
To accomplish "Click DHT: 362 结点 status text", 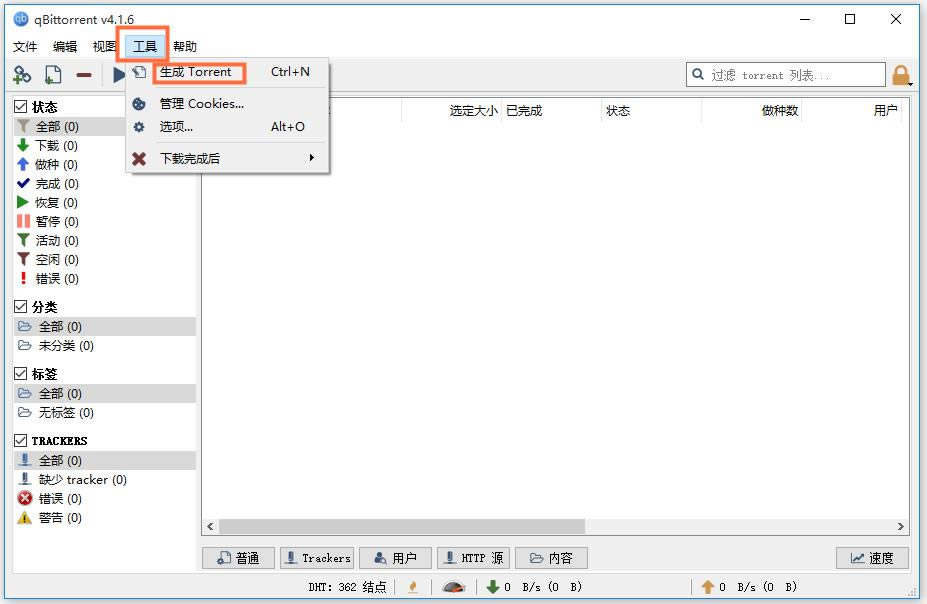I will tap(347, 587).
